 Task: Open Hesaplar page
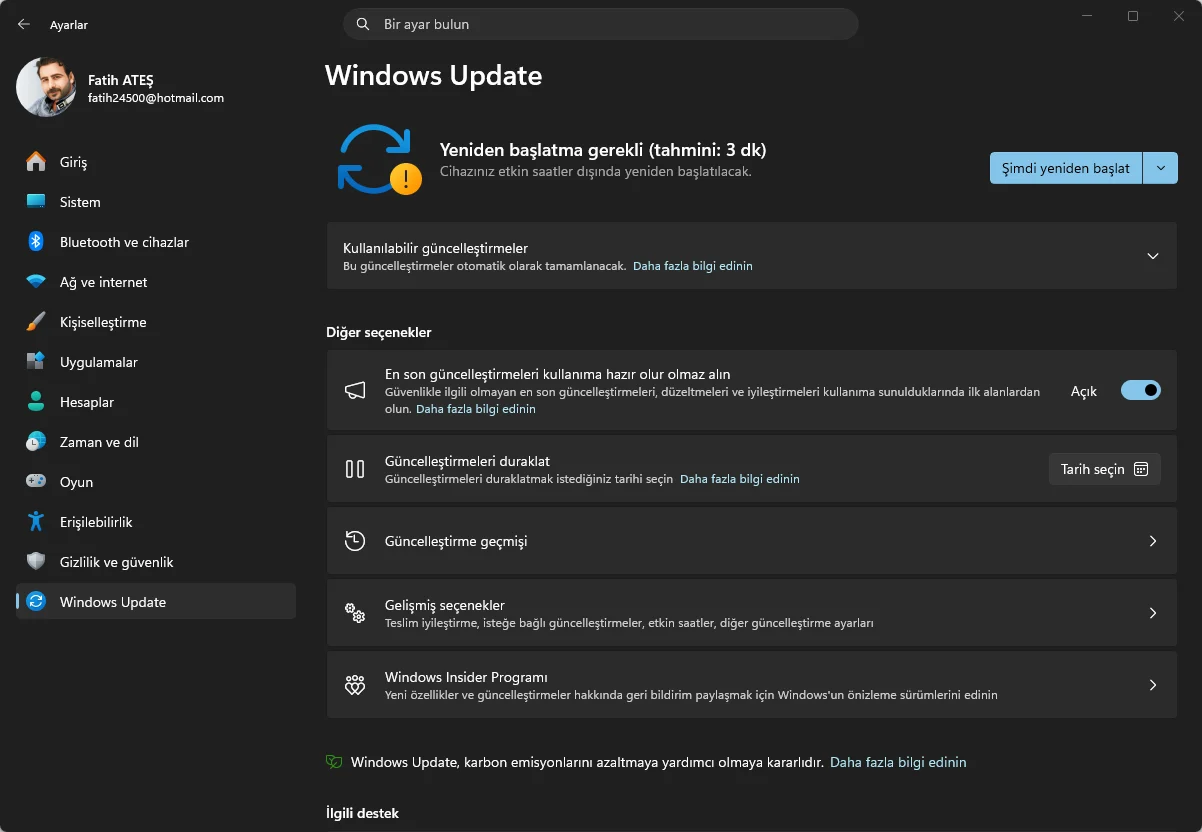pos(156,402)
